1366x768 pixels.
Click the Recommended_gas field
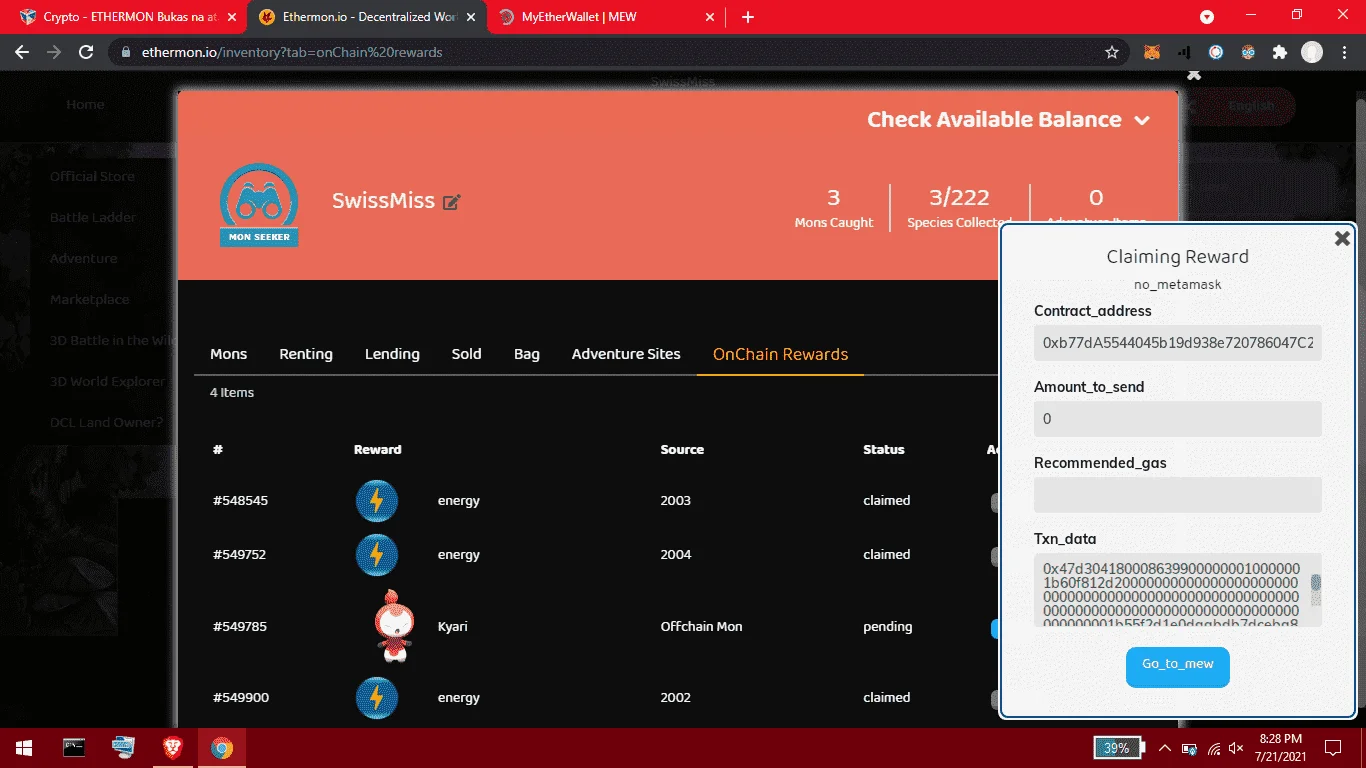pyautogui.click(x=1178, y=495)
